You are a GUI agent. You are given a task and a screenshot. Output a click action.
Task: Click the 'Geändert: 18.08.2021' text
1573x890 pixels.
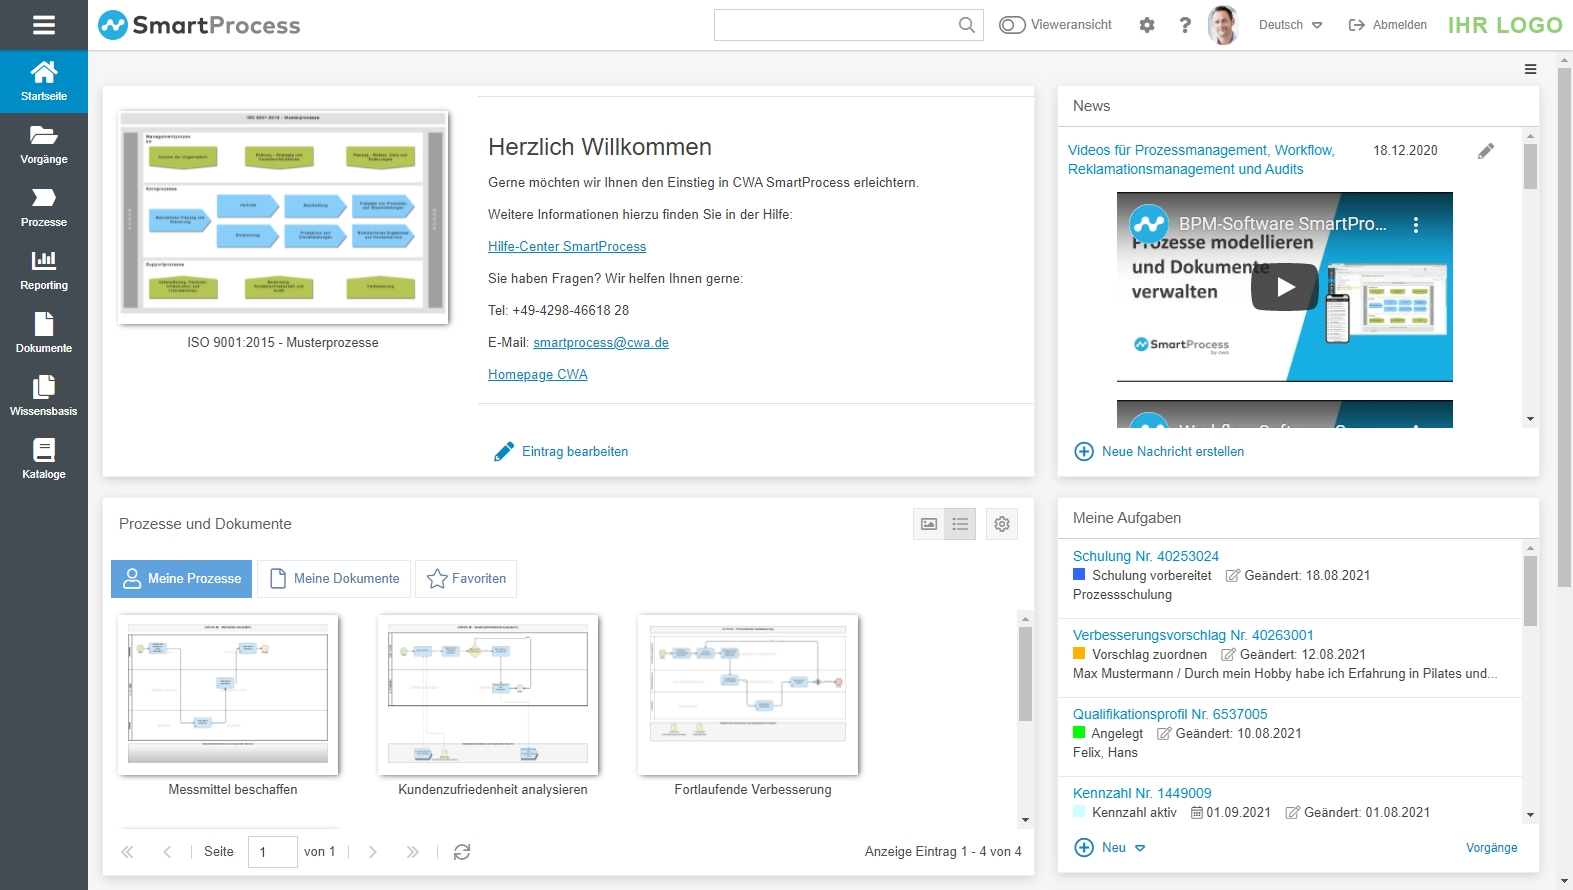coord(1307,576)
